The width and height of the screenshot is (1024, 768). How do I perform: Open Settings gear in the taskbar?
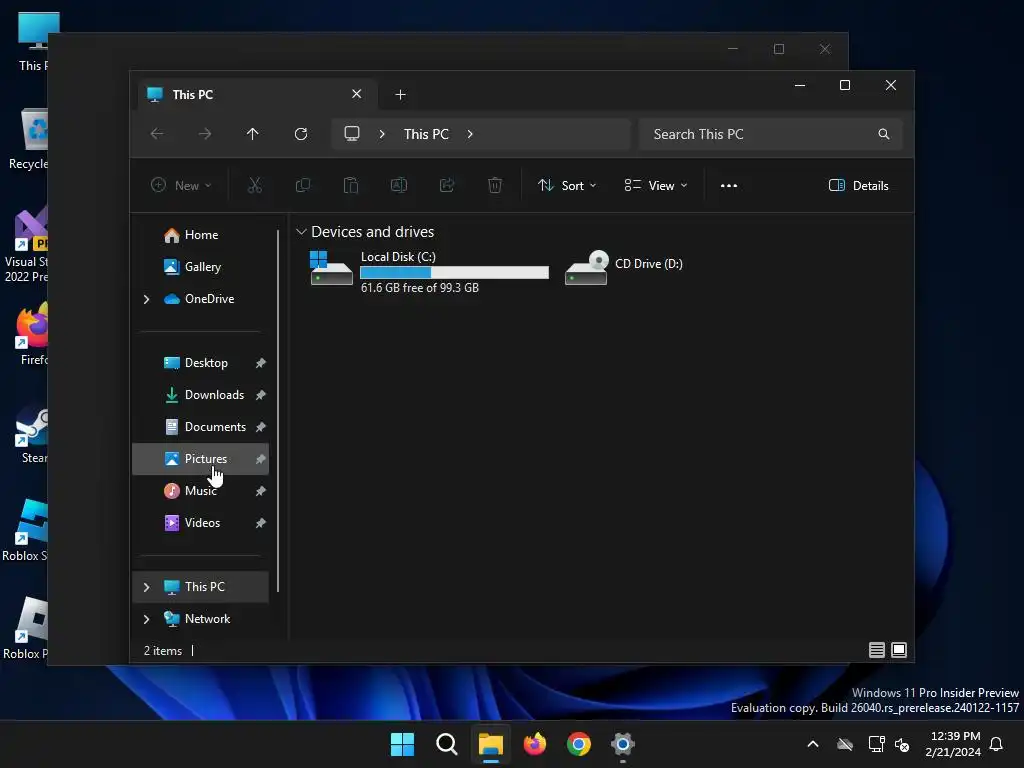(x=623, y=744)
